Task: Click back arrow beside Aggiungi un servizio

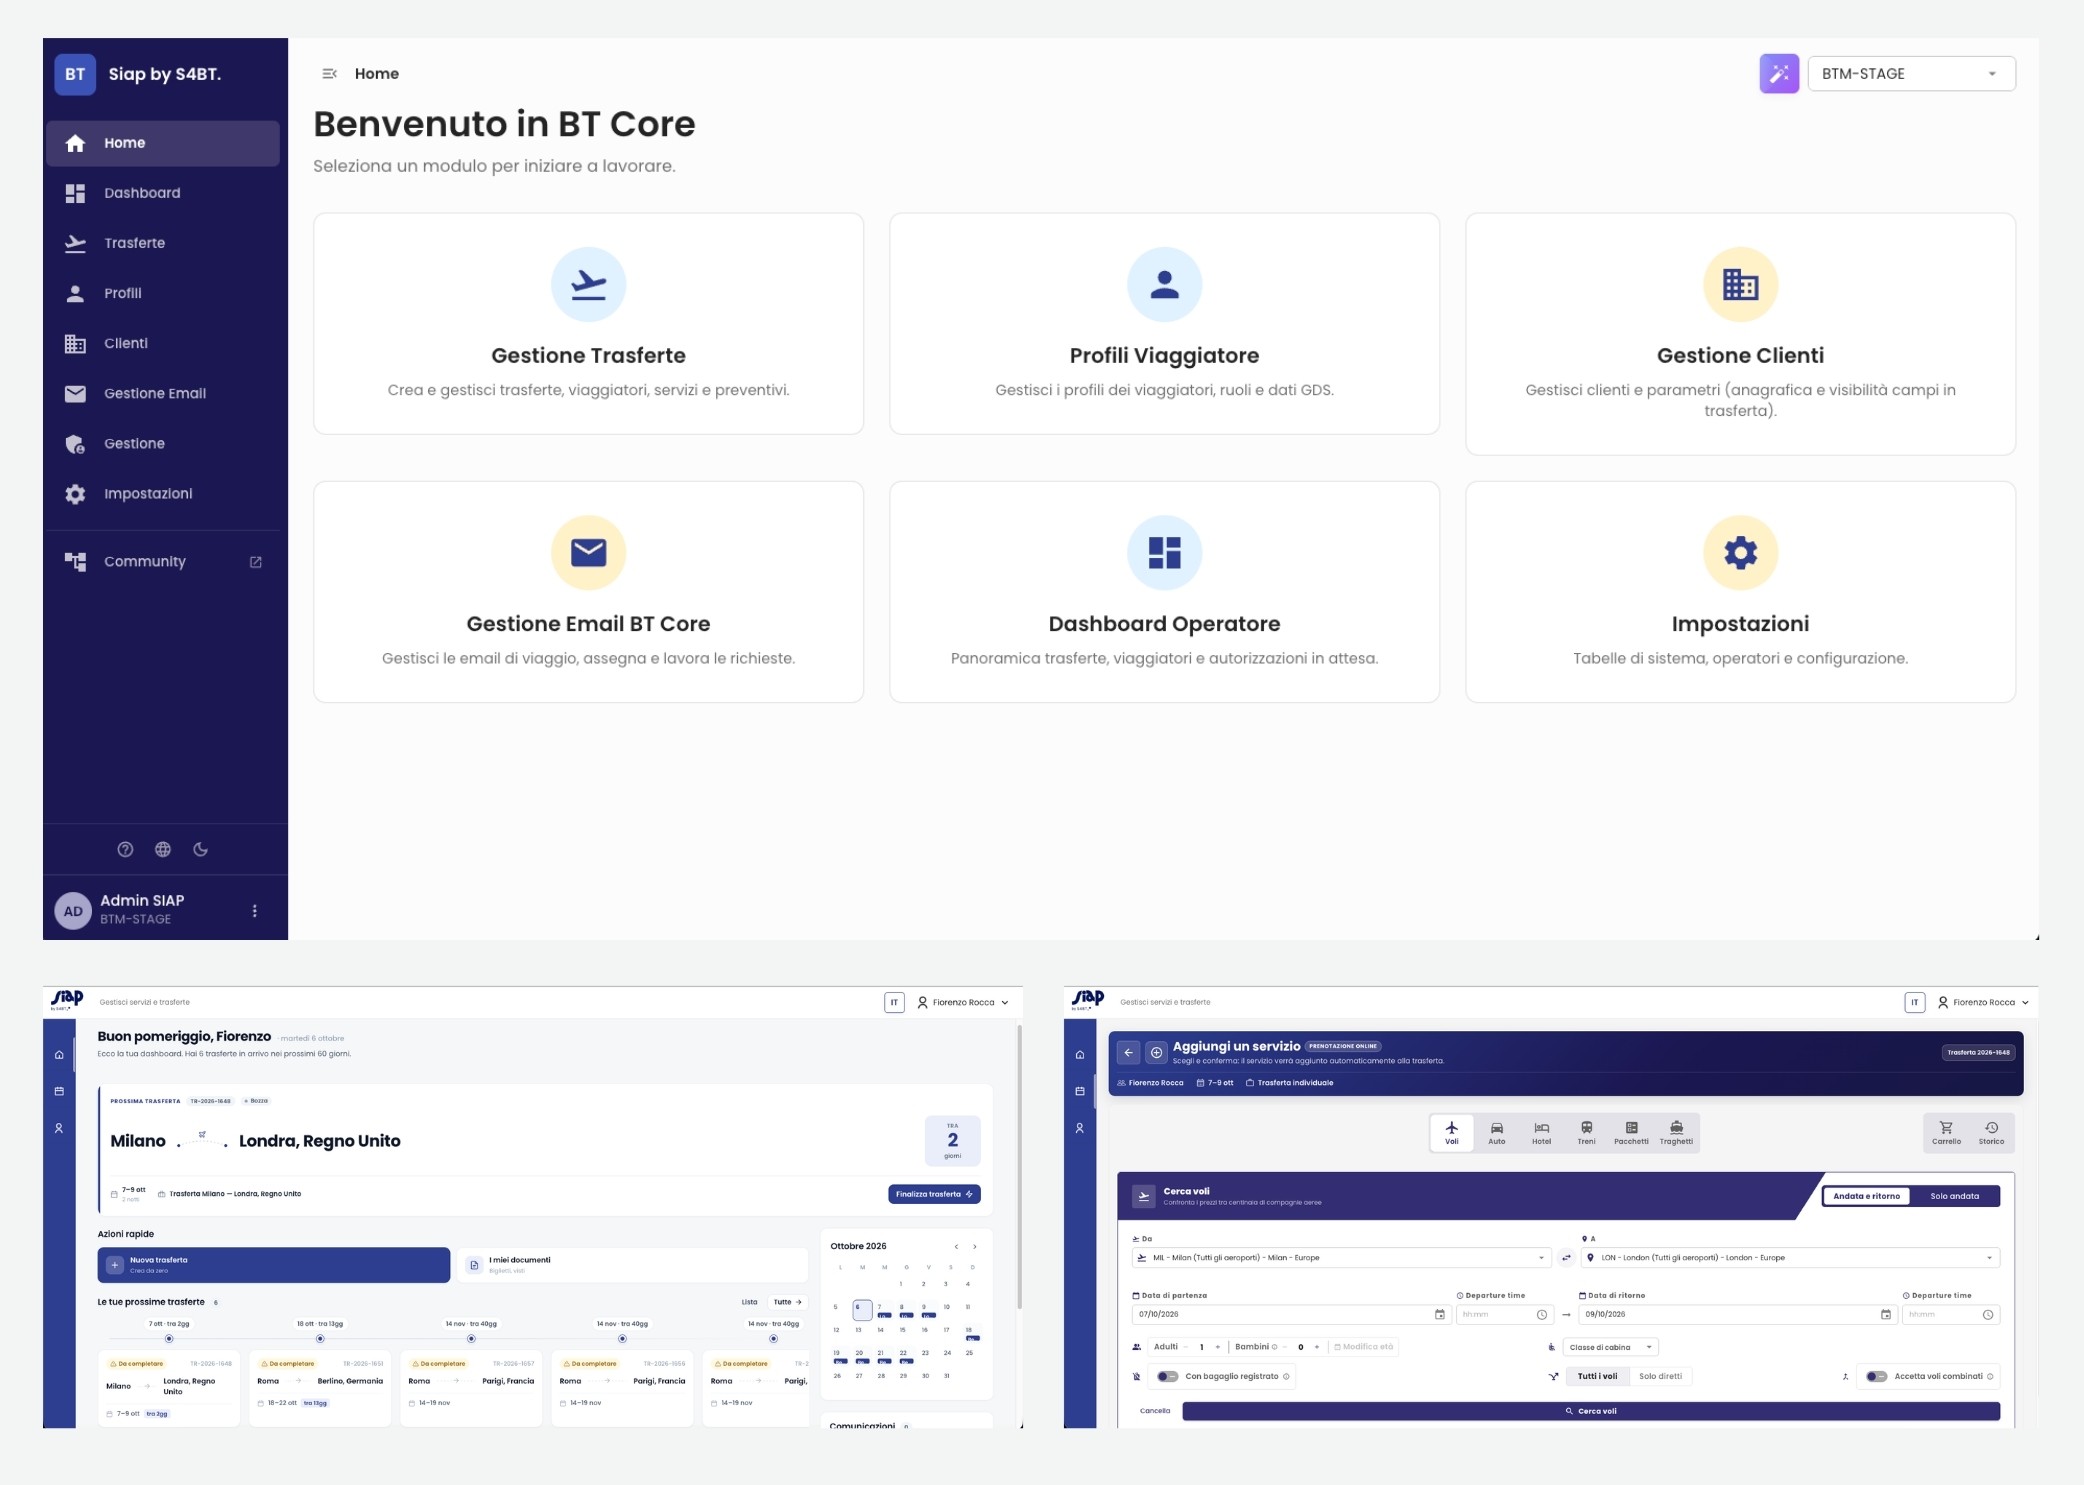Action: click(1128, 1052)
